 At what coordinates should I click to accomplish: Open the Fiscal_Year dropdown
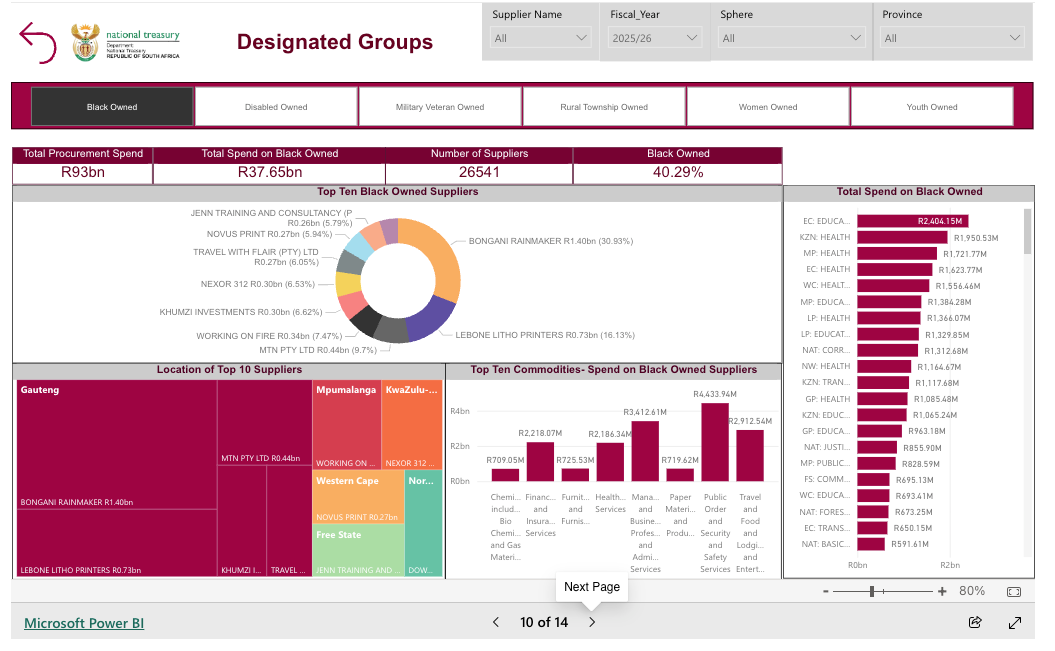pyautogui.click(x=654, y=38)
